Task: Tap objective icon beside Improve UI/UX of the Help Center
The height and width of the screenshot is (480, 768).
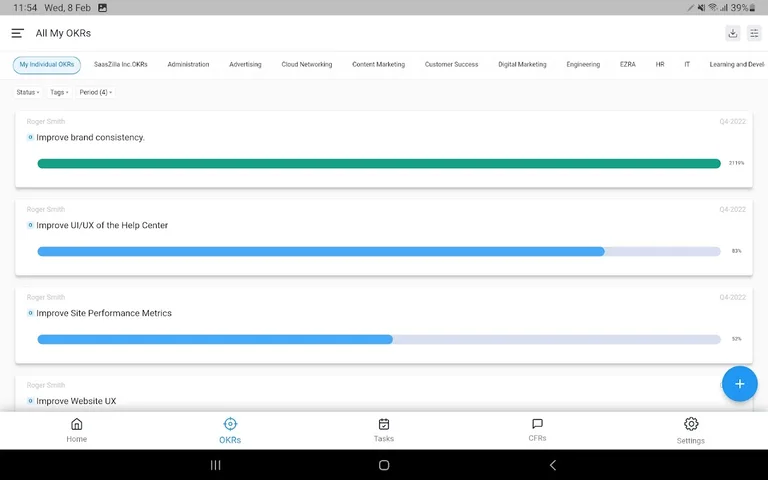Action: [30, 225]
